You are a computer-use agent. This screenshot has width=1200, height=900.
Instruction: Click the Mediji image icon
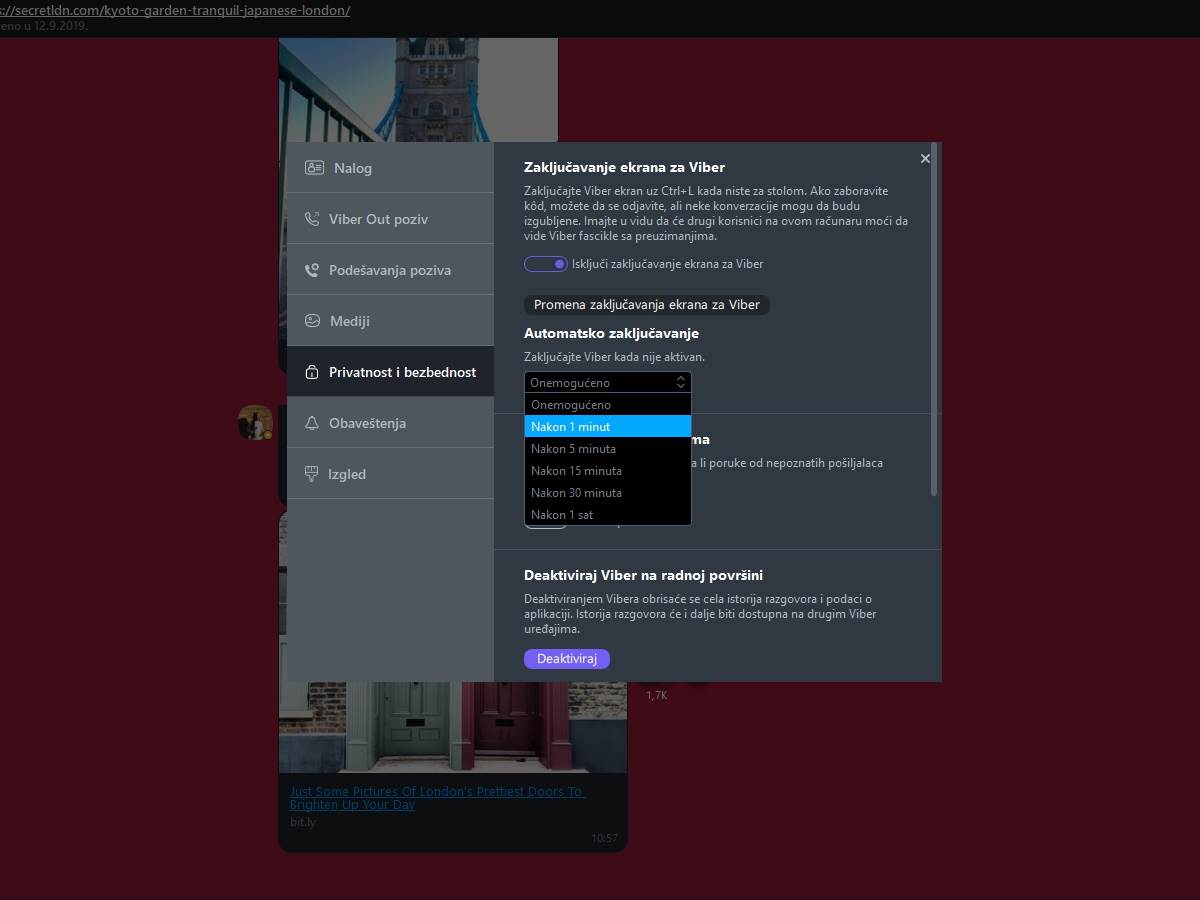coord(313,320)
